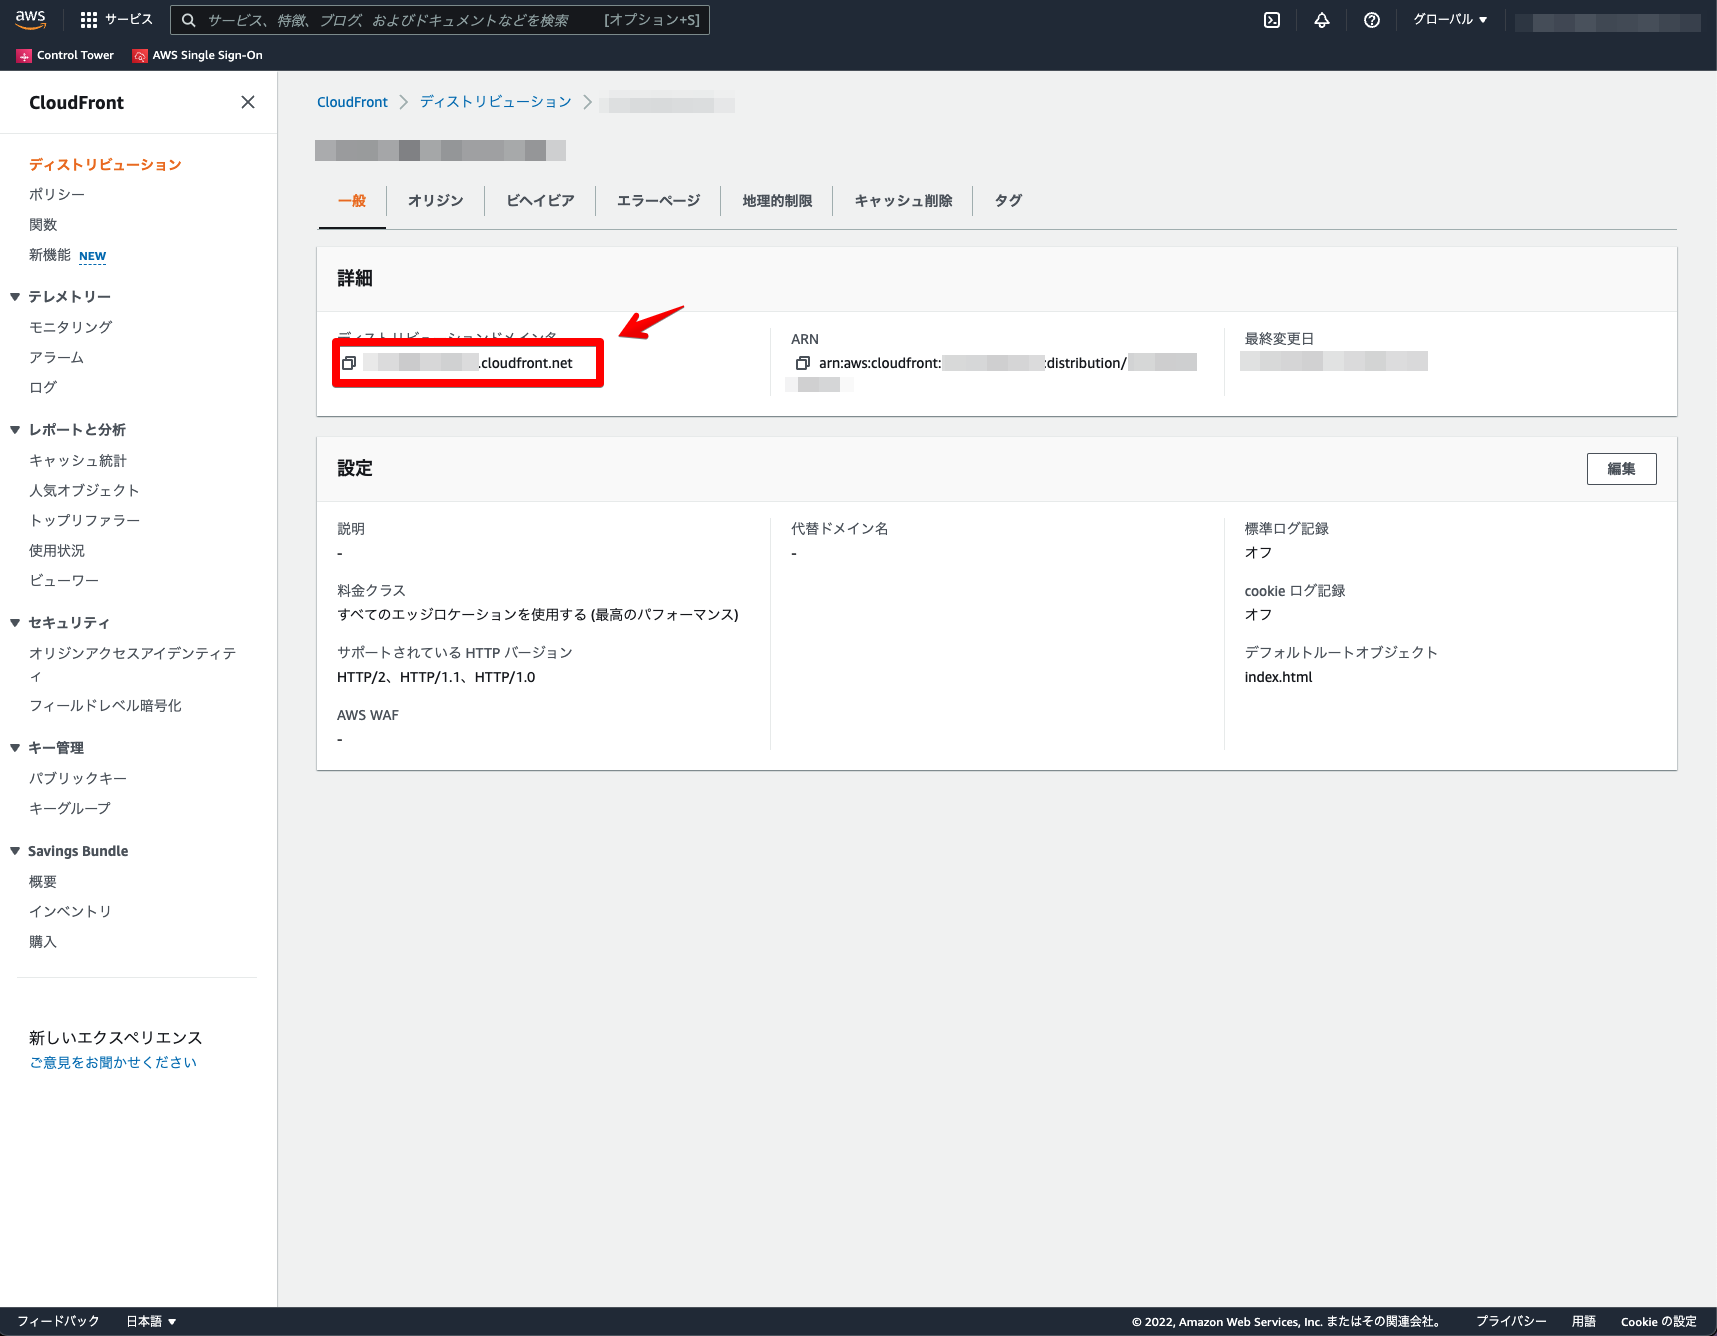This screenshot has width=1717, height=1336.
Task: Collapse the Savings Bundle section
Action: (15, 851)
